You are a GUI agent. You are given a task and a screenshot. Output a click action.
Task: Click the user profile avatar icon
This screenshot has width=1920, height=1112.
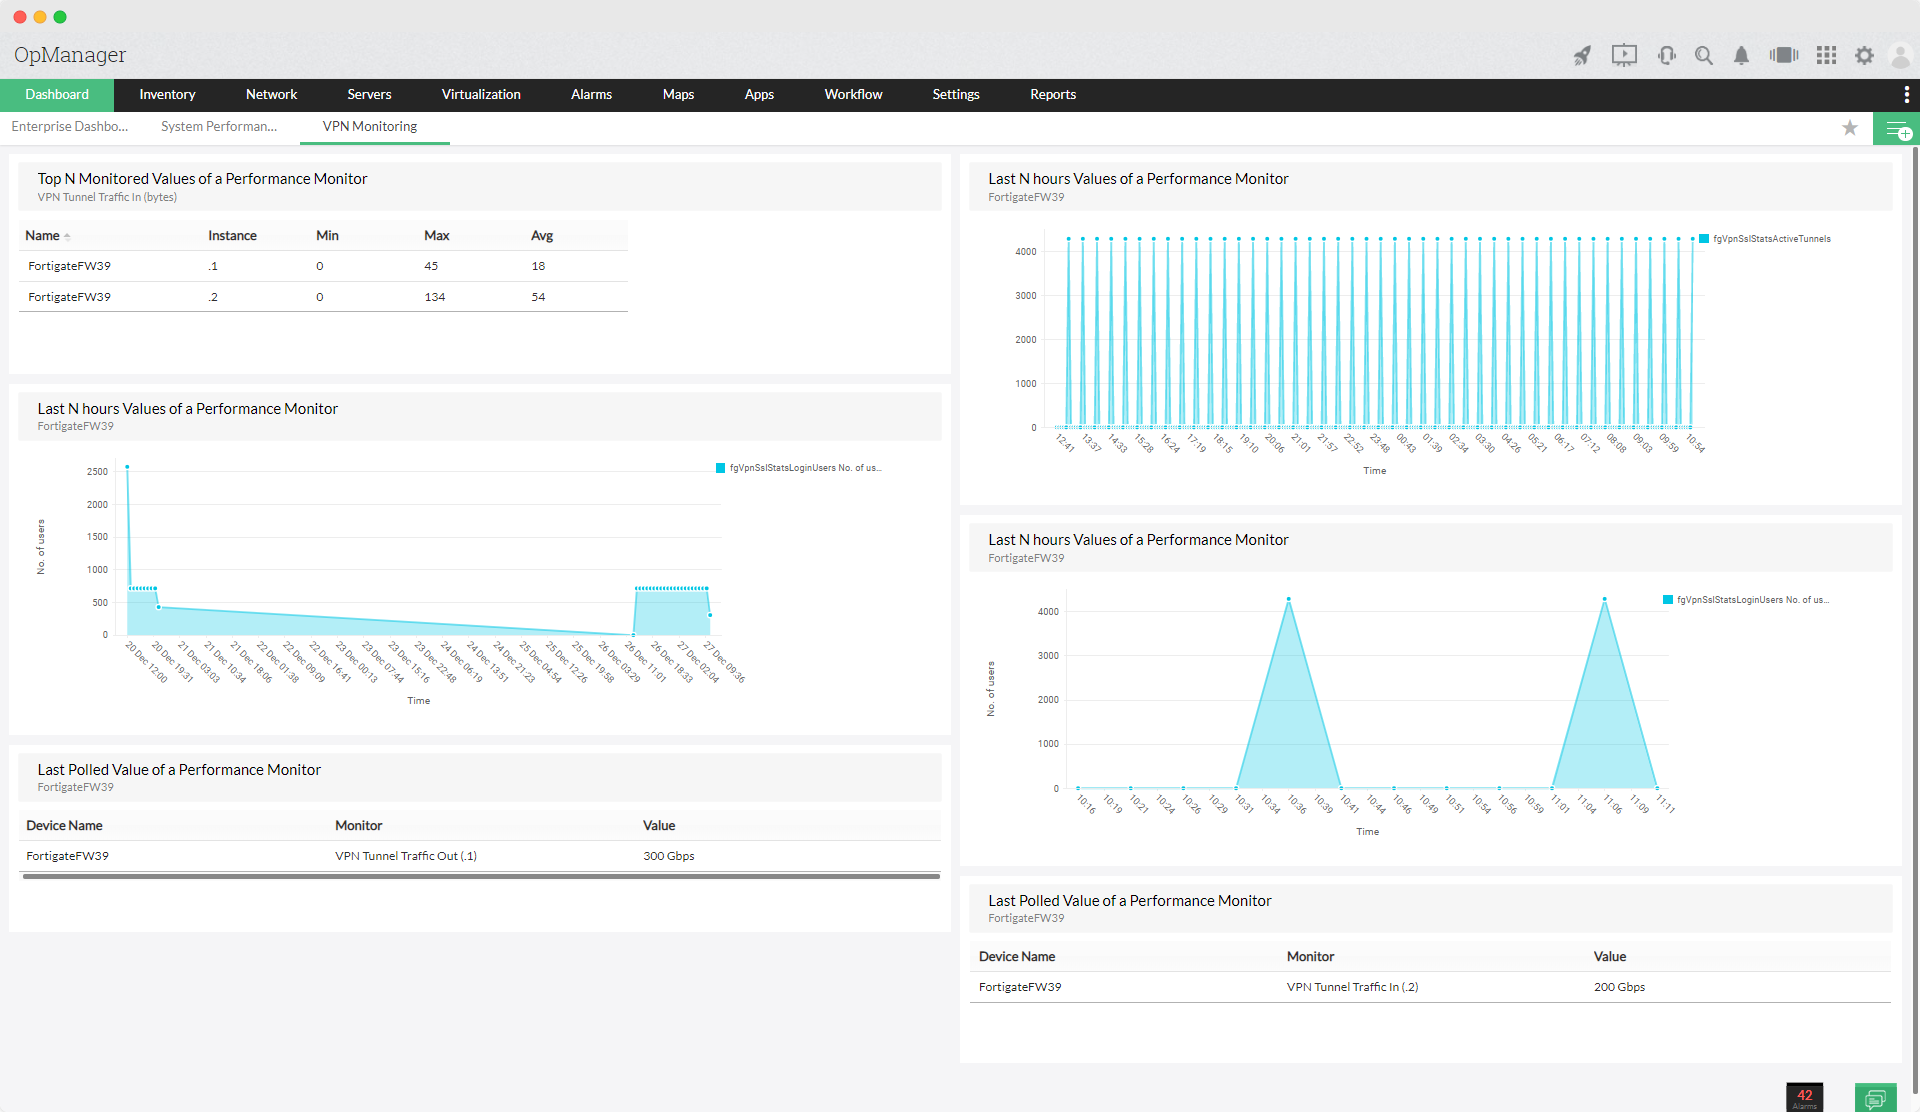point(1900,56)
